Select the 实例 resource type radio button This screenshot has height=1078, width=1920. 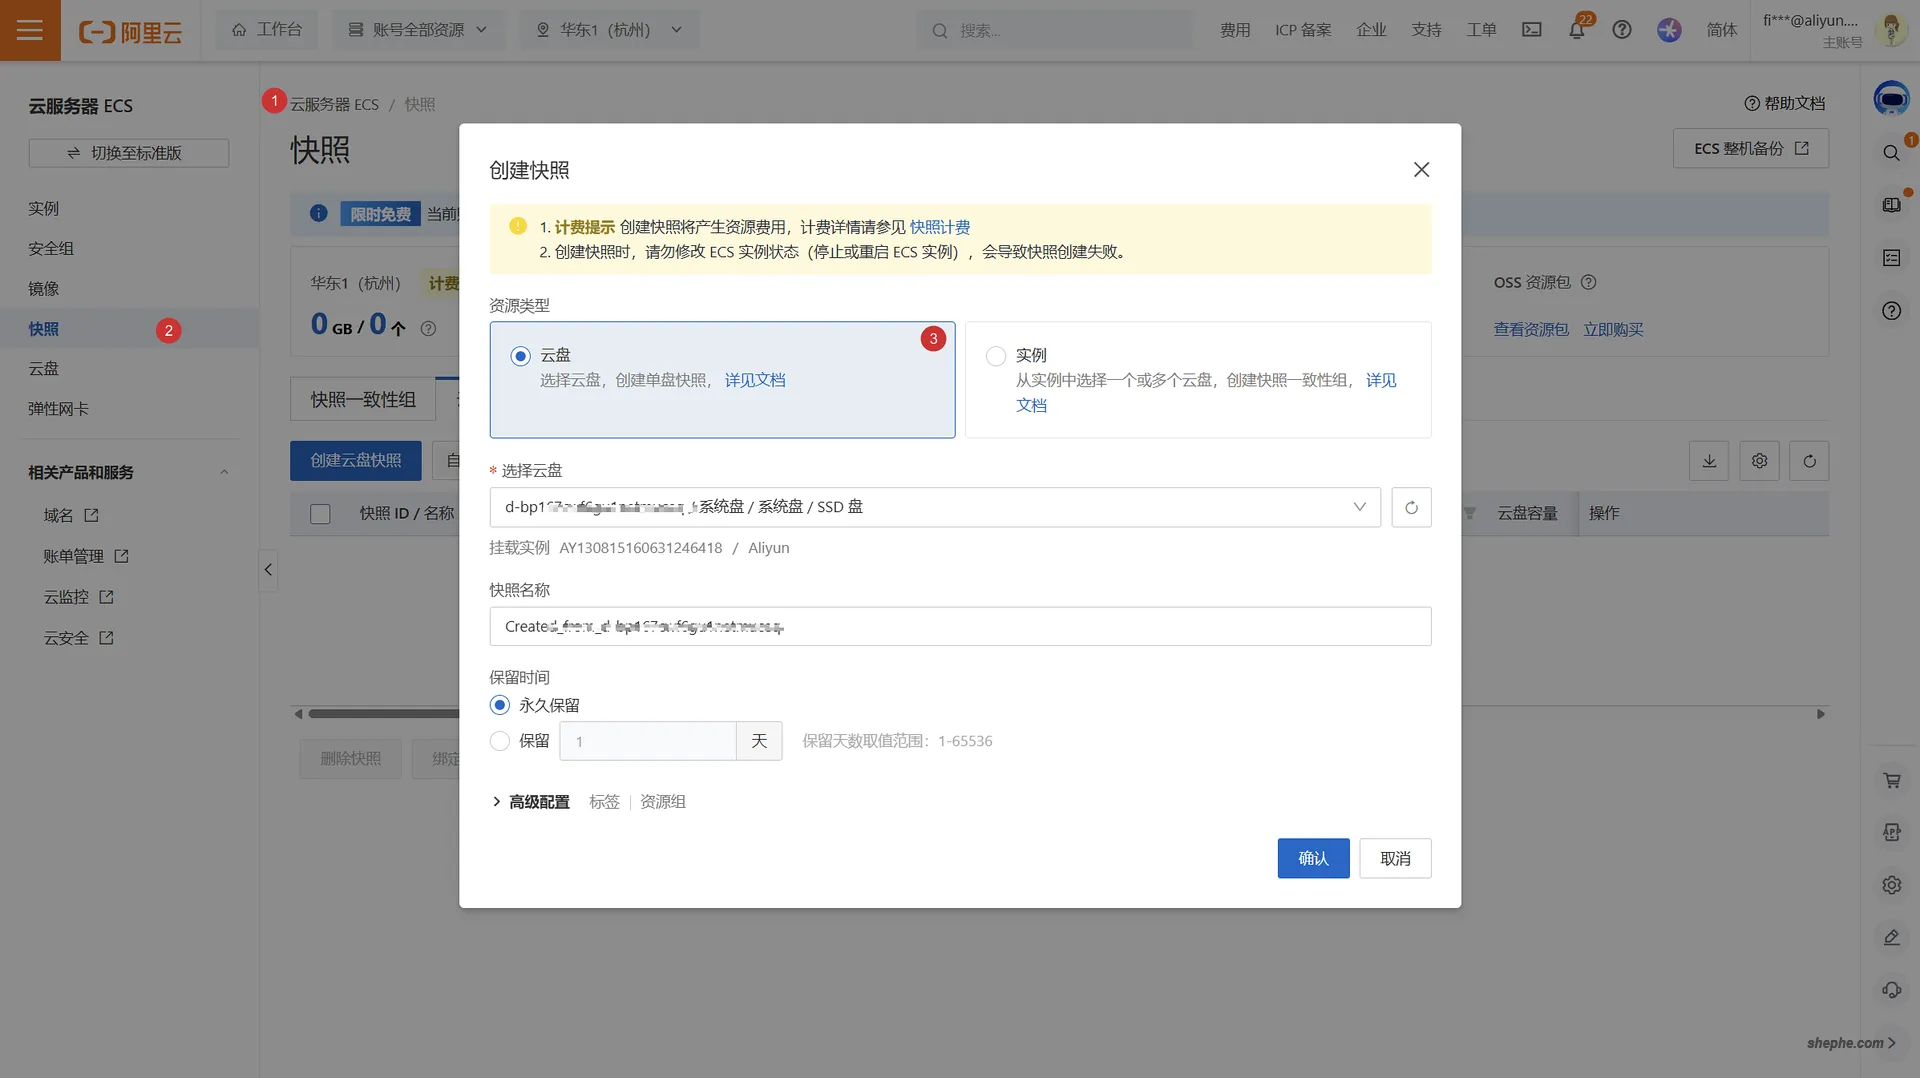995,356
